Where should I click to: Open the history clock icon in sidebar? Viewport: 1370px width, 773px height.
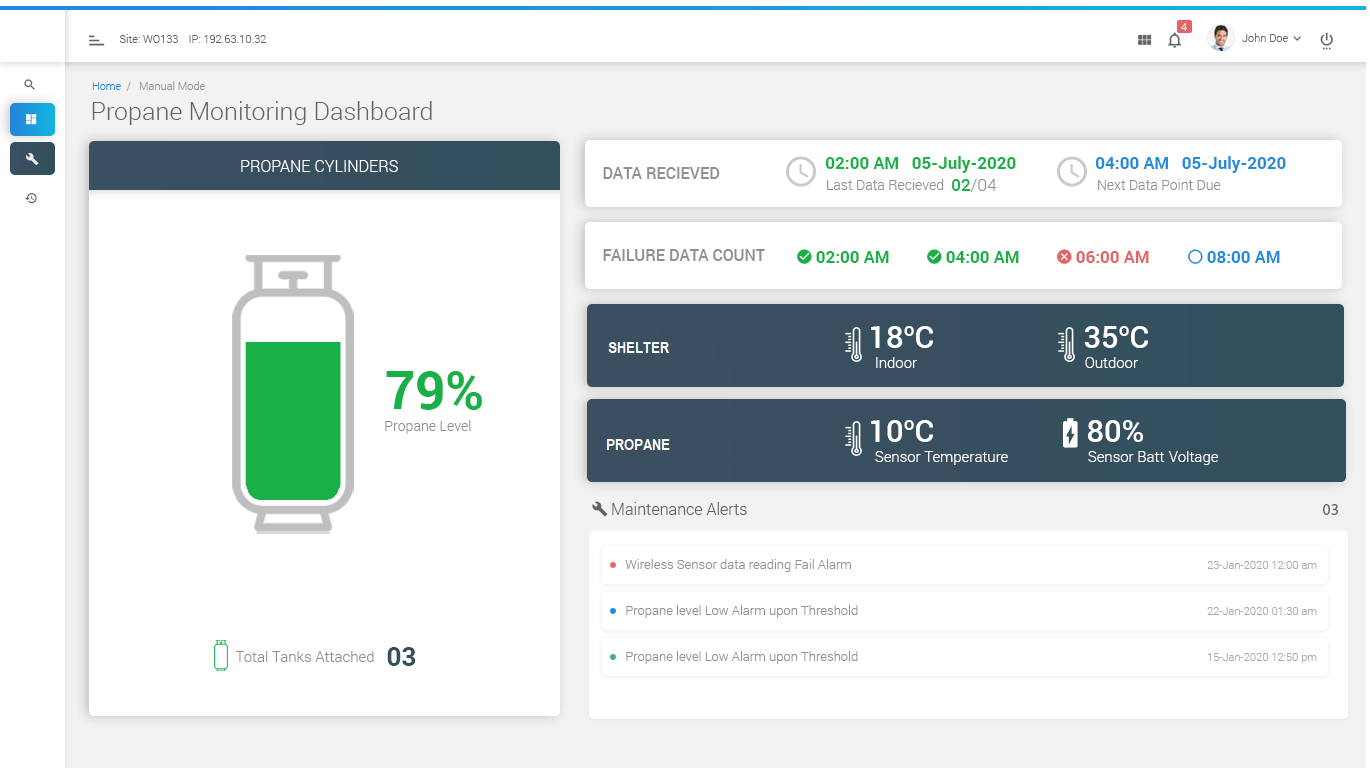coord(31,198)
